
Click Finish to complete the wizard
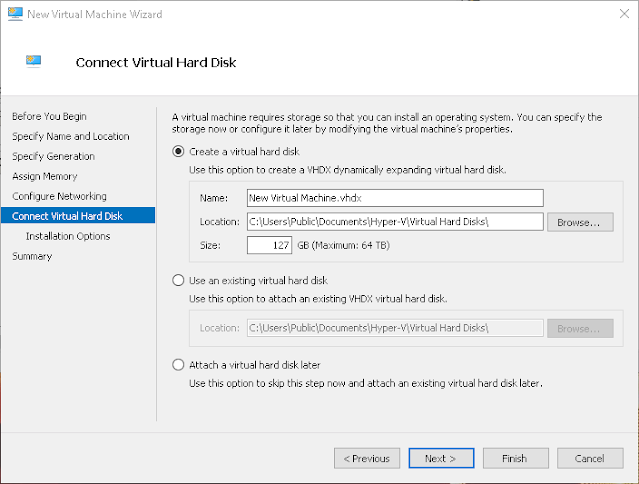514,458
